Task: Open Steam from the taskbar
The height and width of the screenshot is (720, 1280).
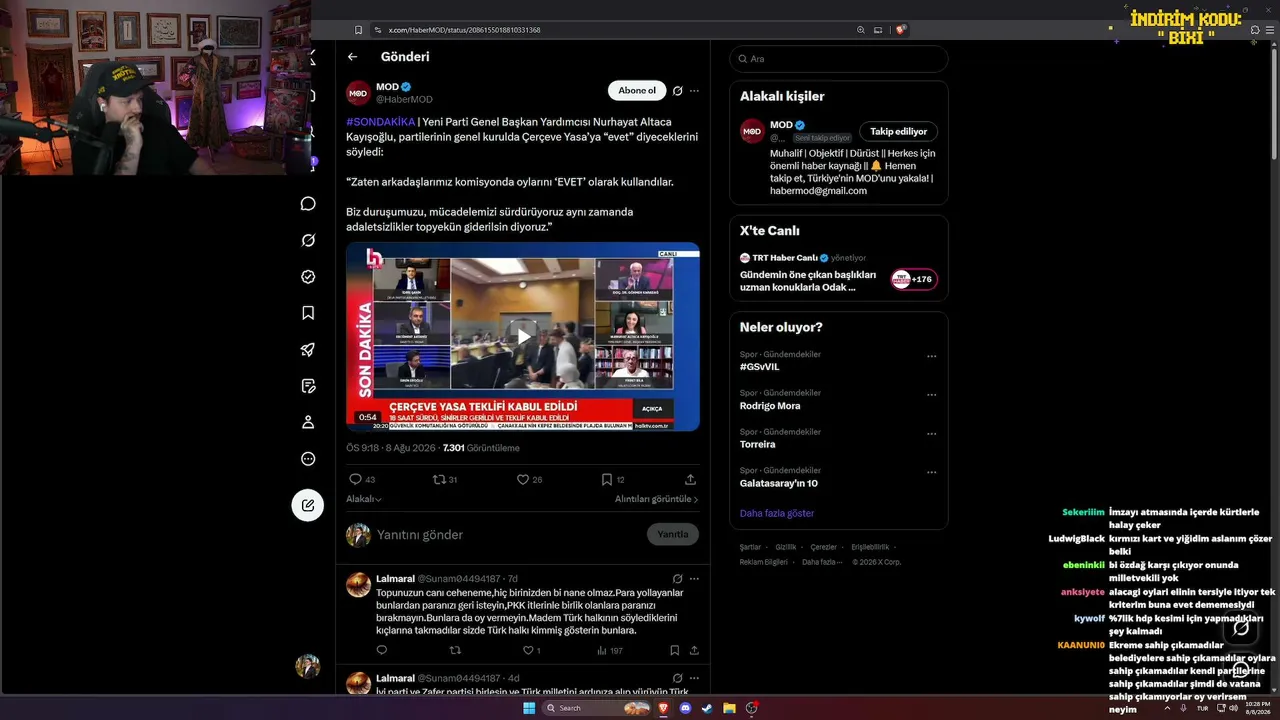Action: point(707,708)
